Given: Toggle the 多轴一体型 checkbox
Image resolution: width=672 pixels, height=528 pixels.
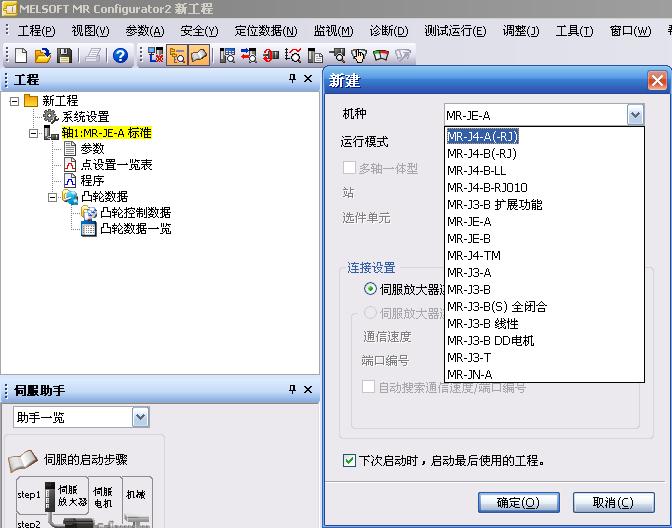Looking at the screenshot, I should tap(349, 168).
